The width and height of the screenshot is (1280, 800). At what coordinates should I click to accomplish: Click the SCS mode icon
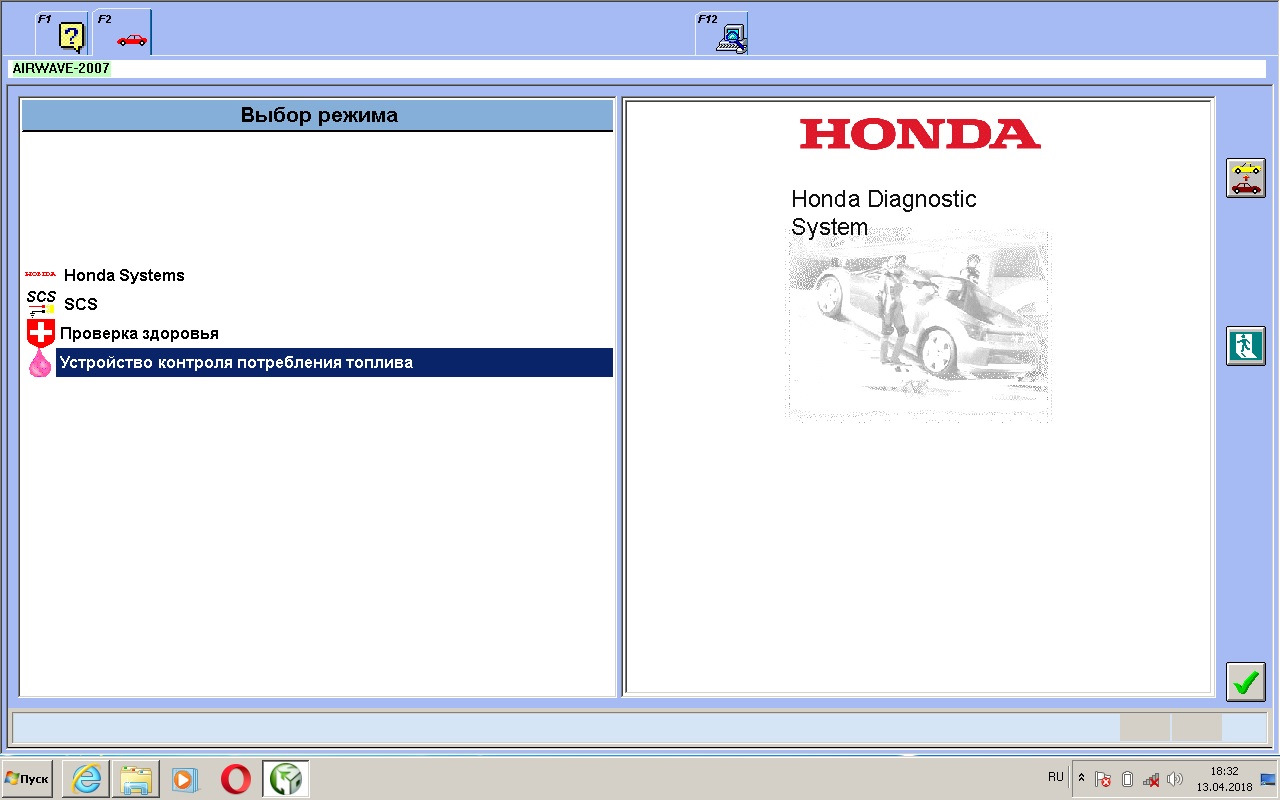tap(41, 303)
